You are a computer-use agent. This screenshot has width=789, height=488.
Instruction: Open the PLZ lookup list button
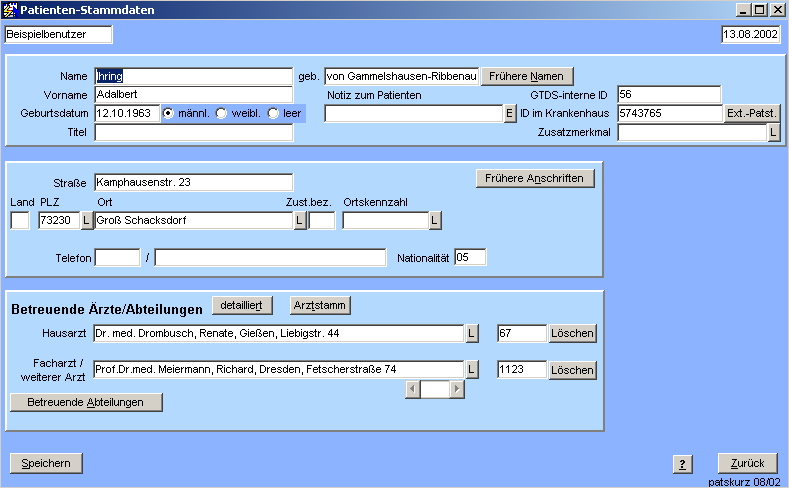tap(86, 220)
